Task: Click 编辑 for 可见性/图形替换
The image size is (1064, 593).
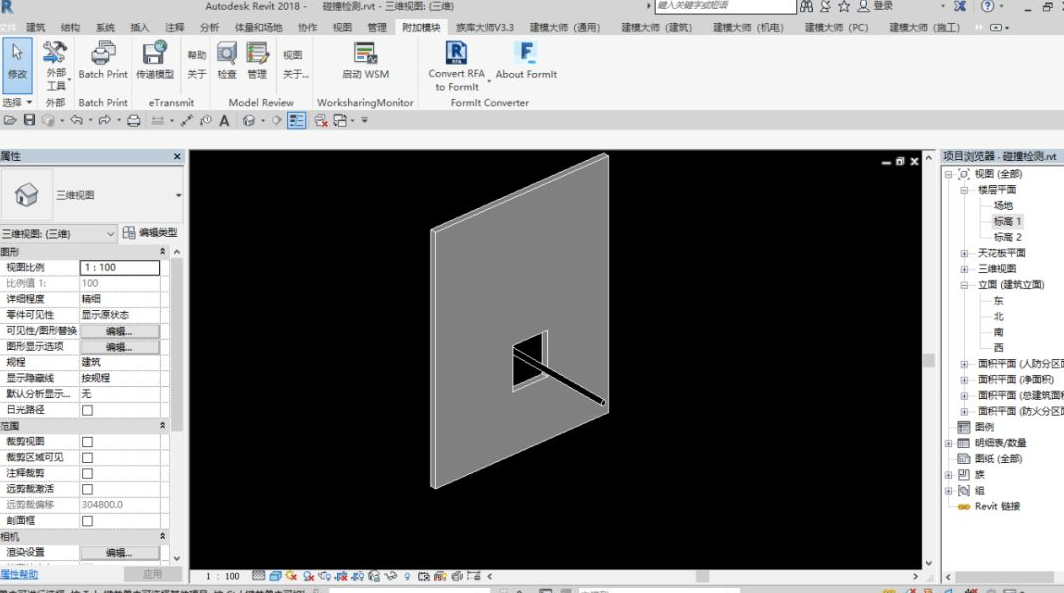Action: tap(119, 331)
